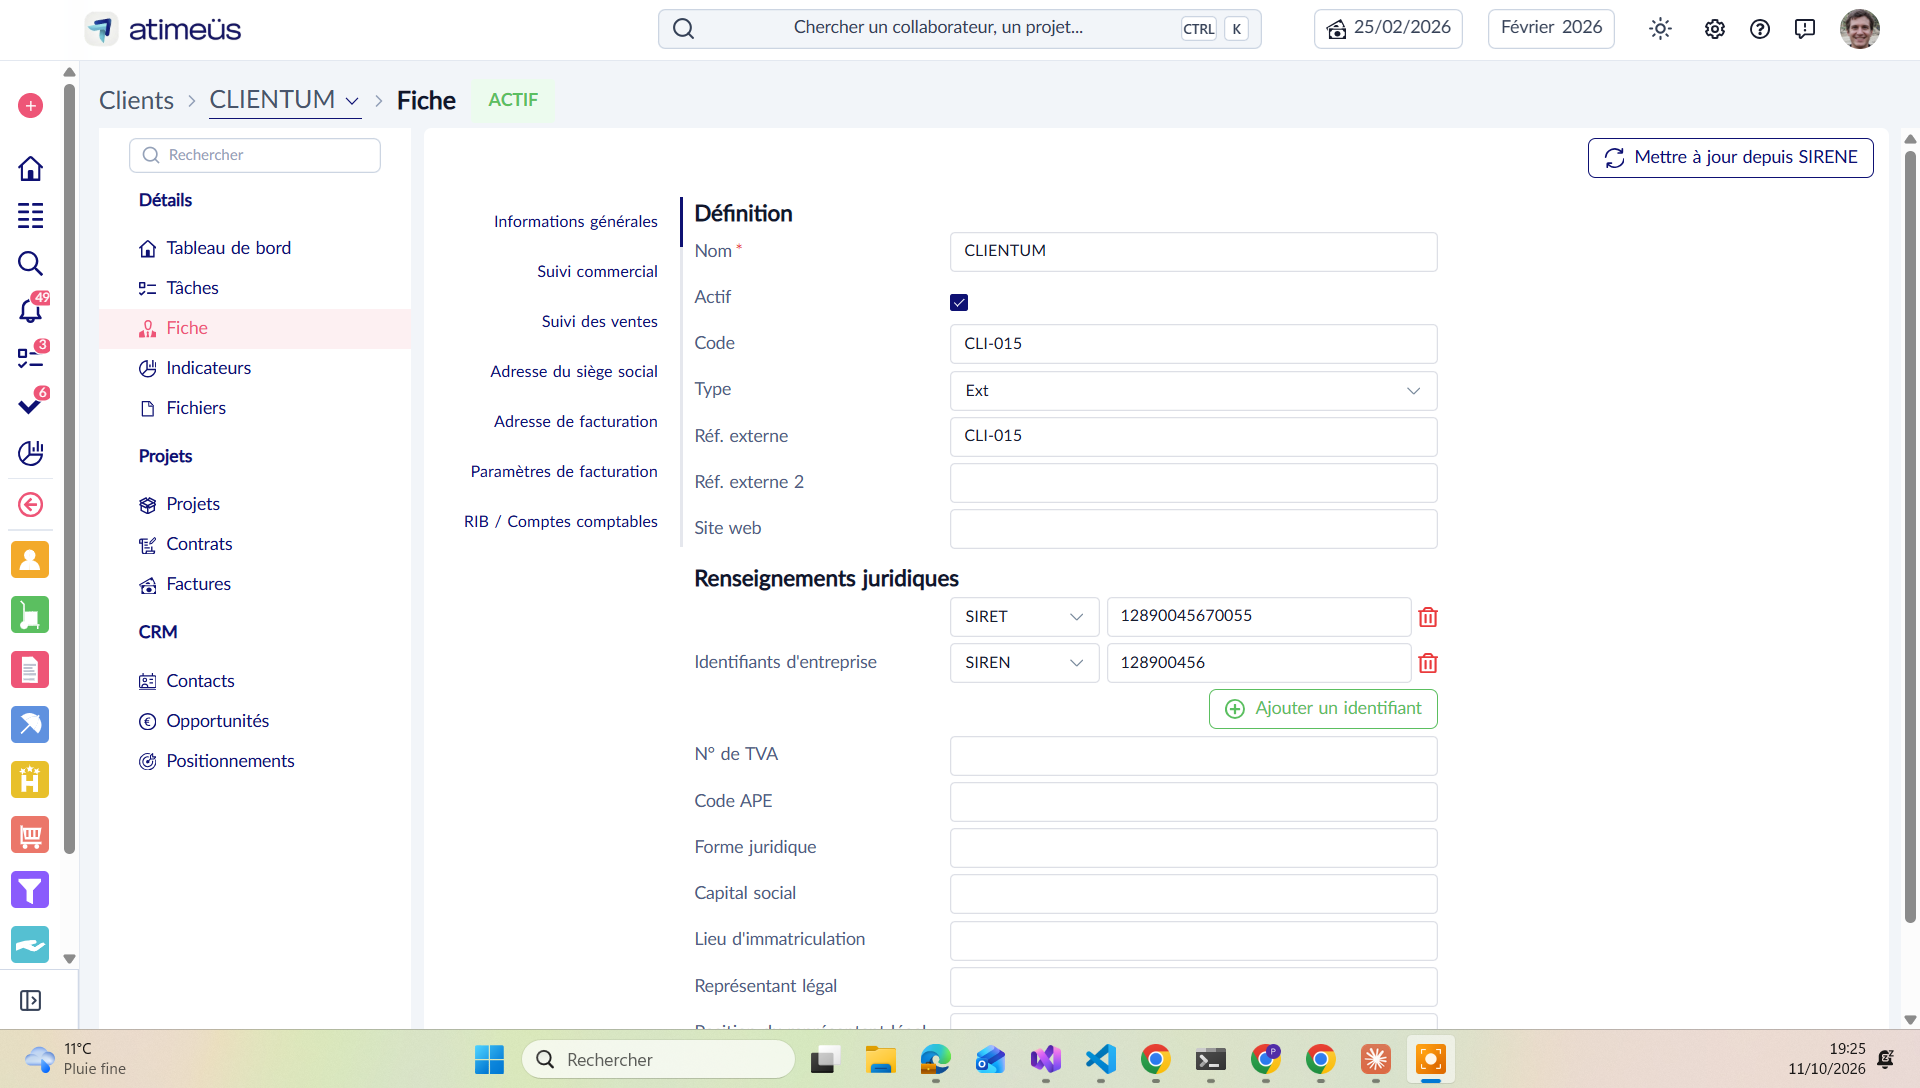Viewport: 1920px width, 1088px height.
Task: Expand the CLIENTUM client dropdown
Action: click(x=285, y=100)
